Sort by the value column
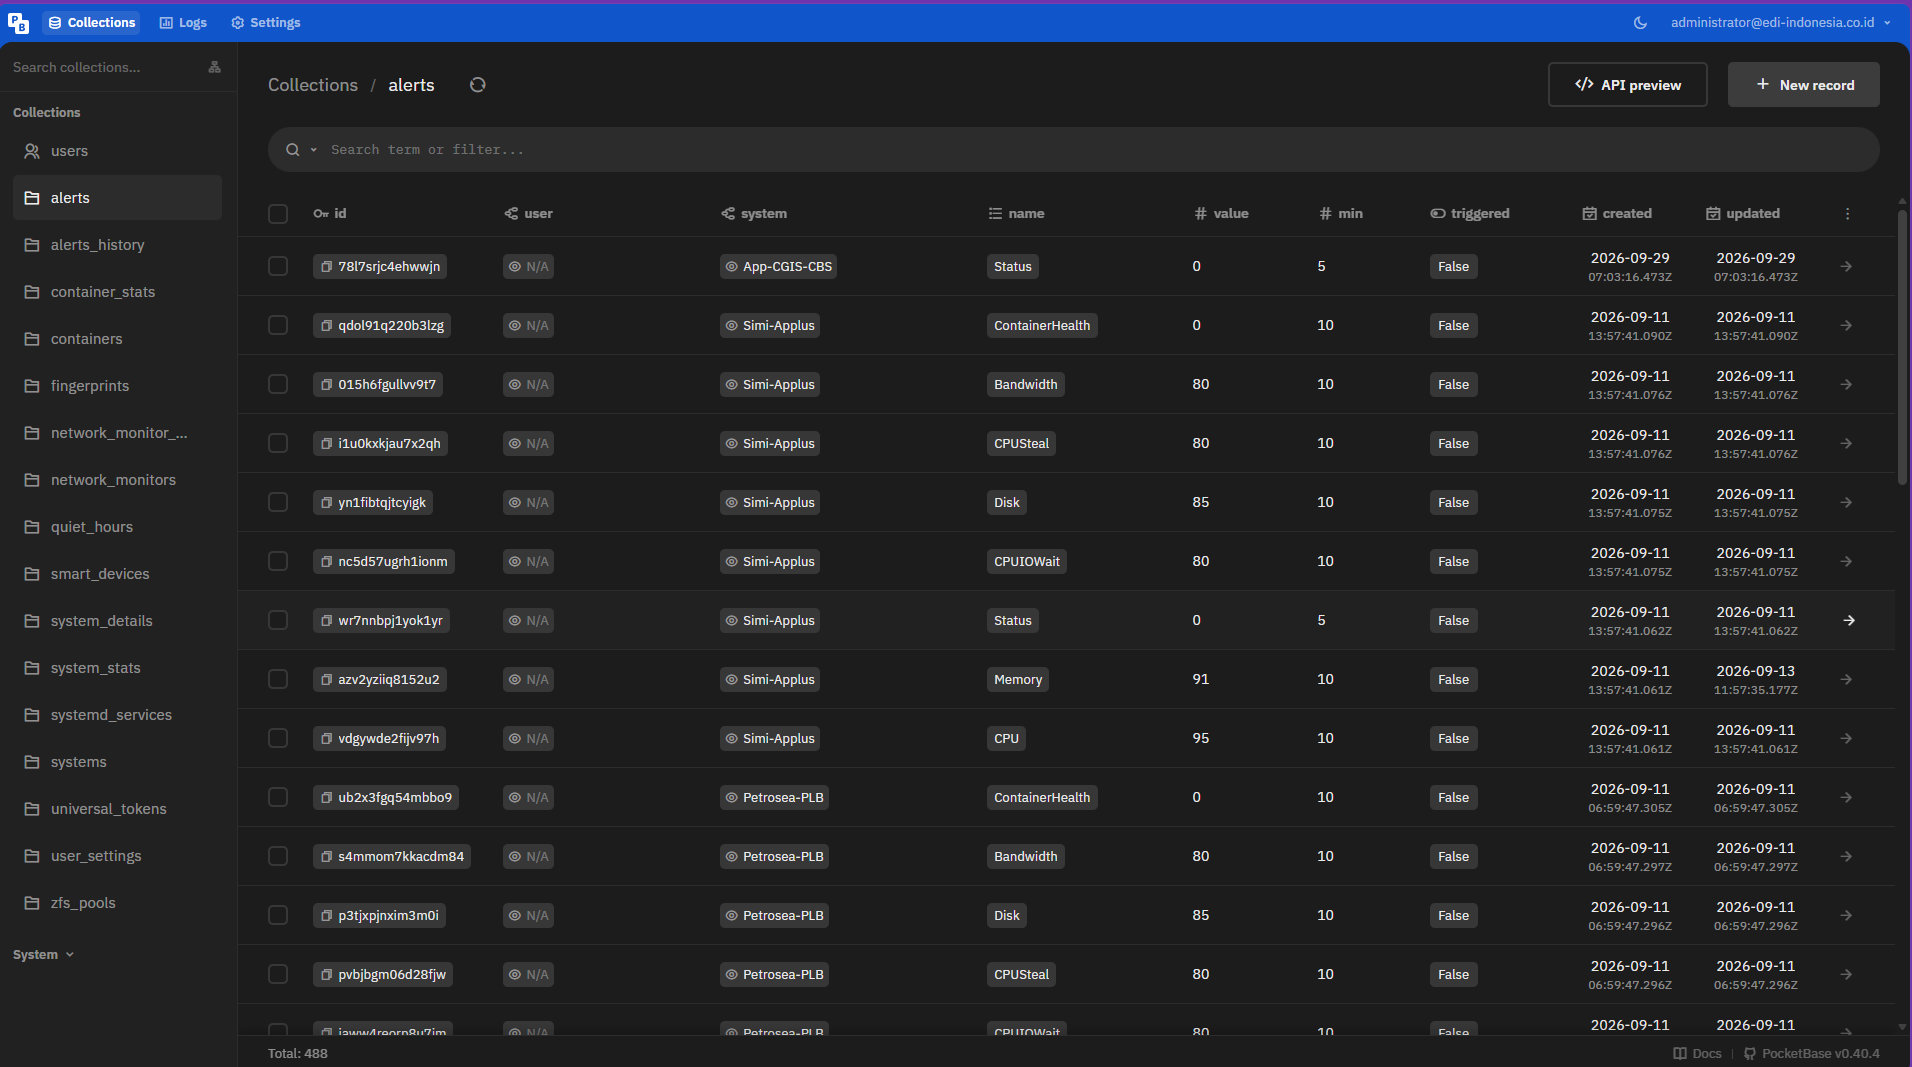Viewport: 1912px width, 1067px height. coord(1221,214)
